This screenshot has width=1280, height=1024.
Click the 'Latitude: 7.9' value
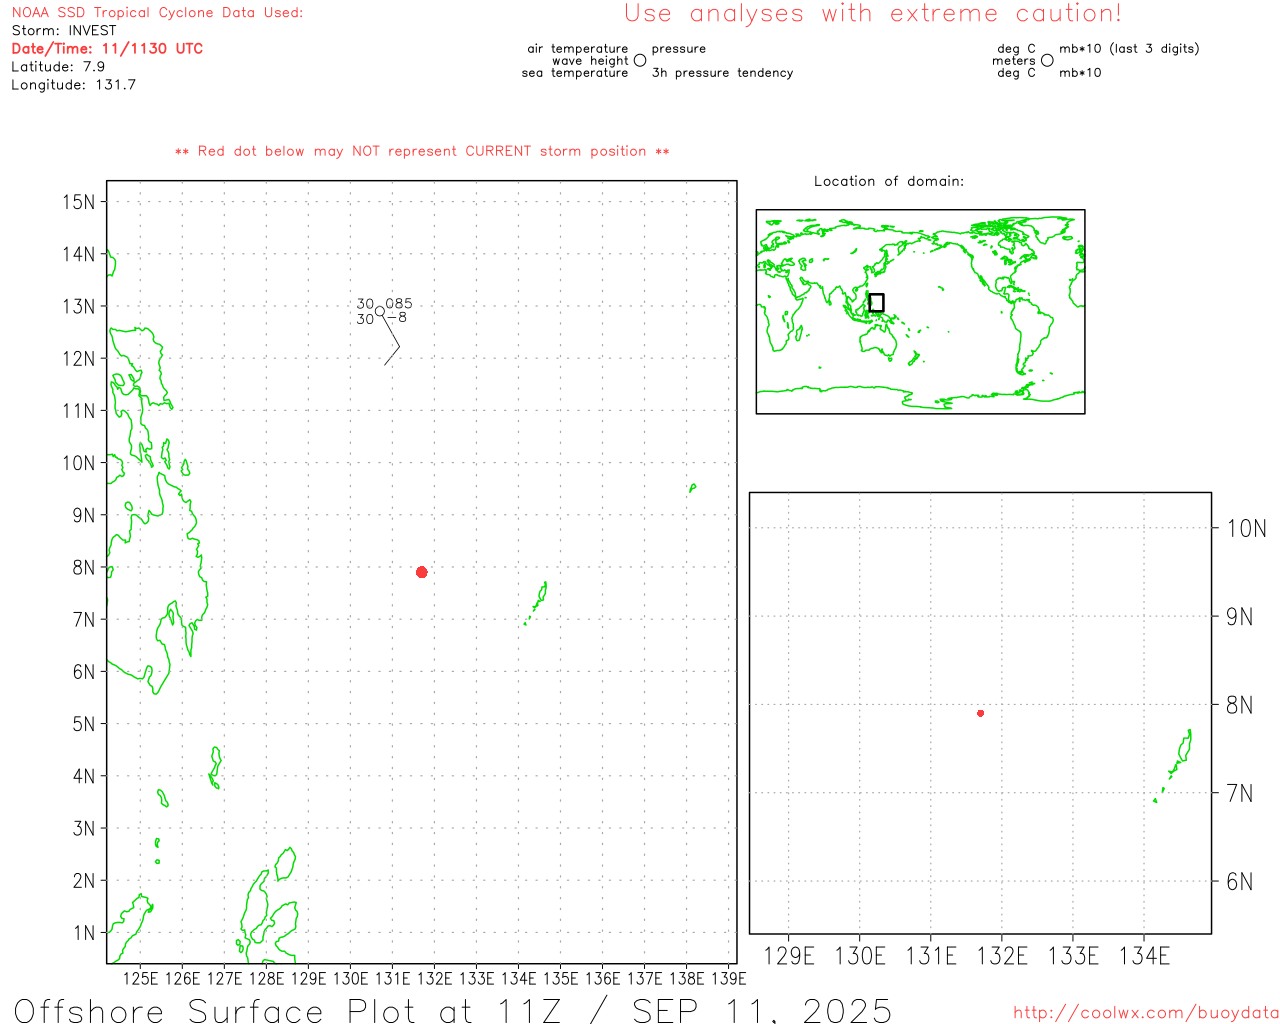click(58, 67)
